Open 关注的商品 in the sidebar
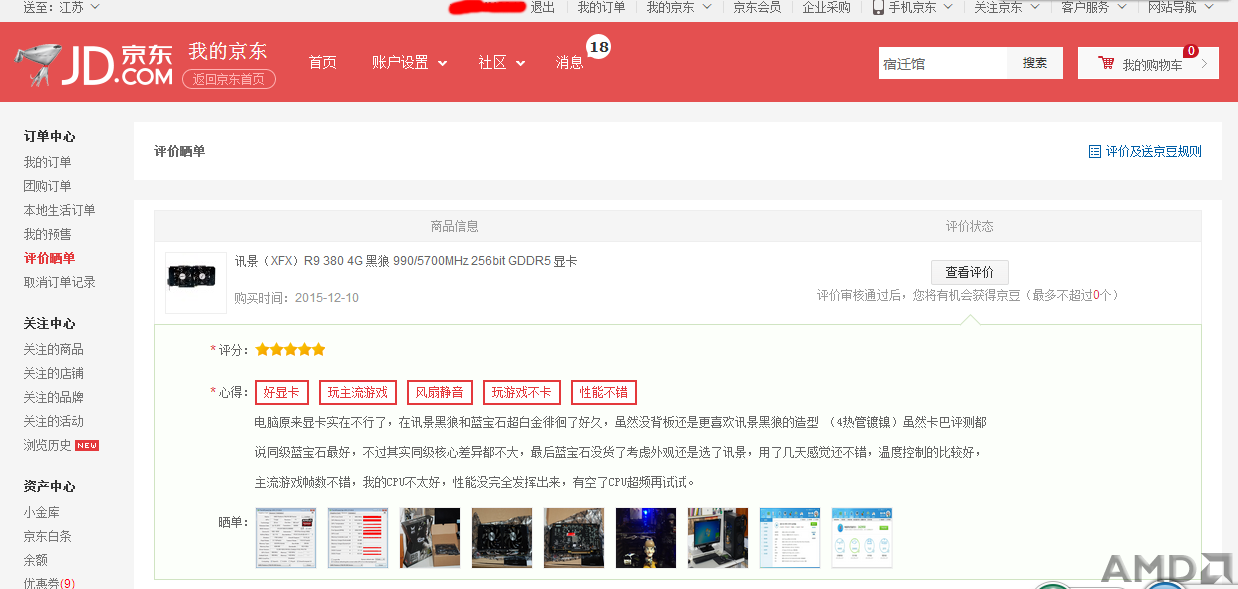Screen dimensions: 1238x589 coord(54,349)
